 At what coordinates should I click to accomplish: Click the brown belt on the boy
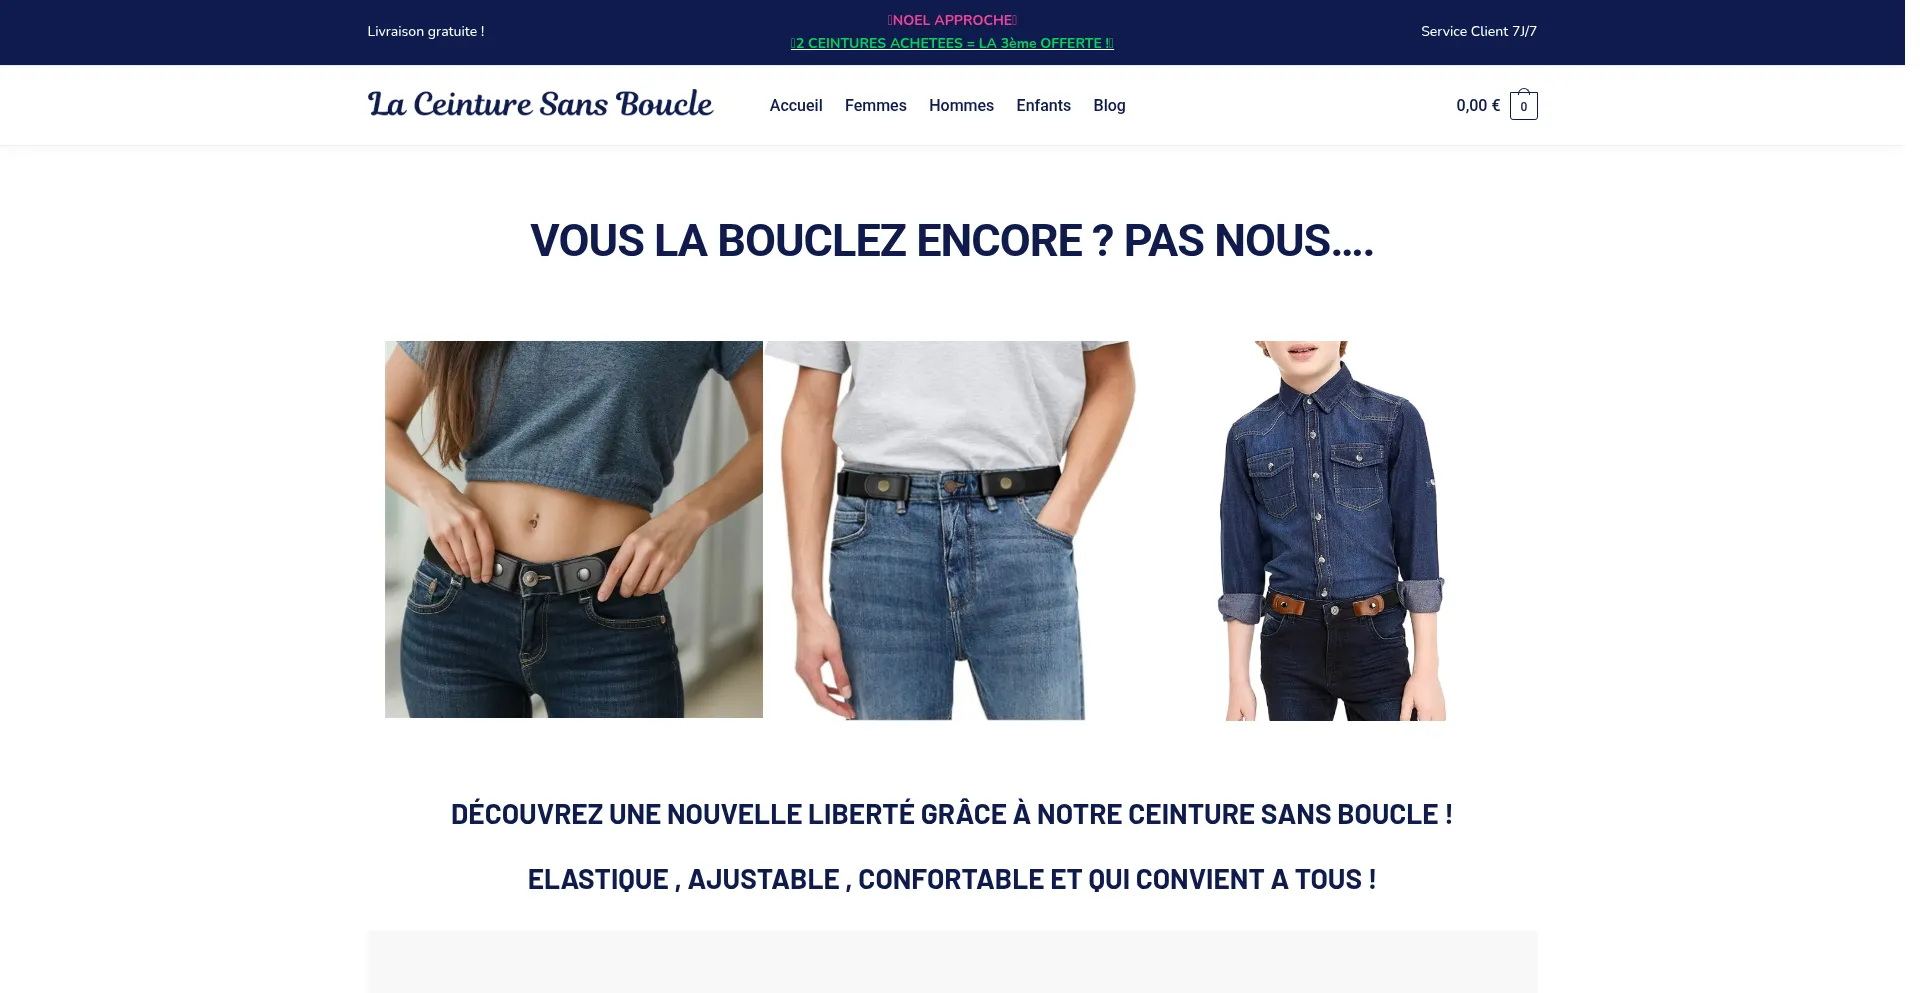click(1331, 605)
